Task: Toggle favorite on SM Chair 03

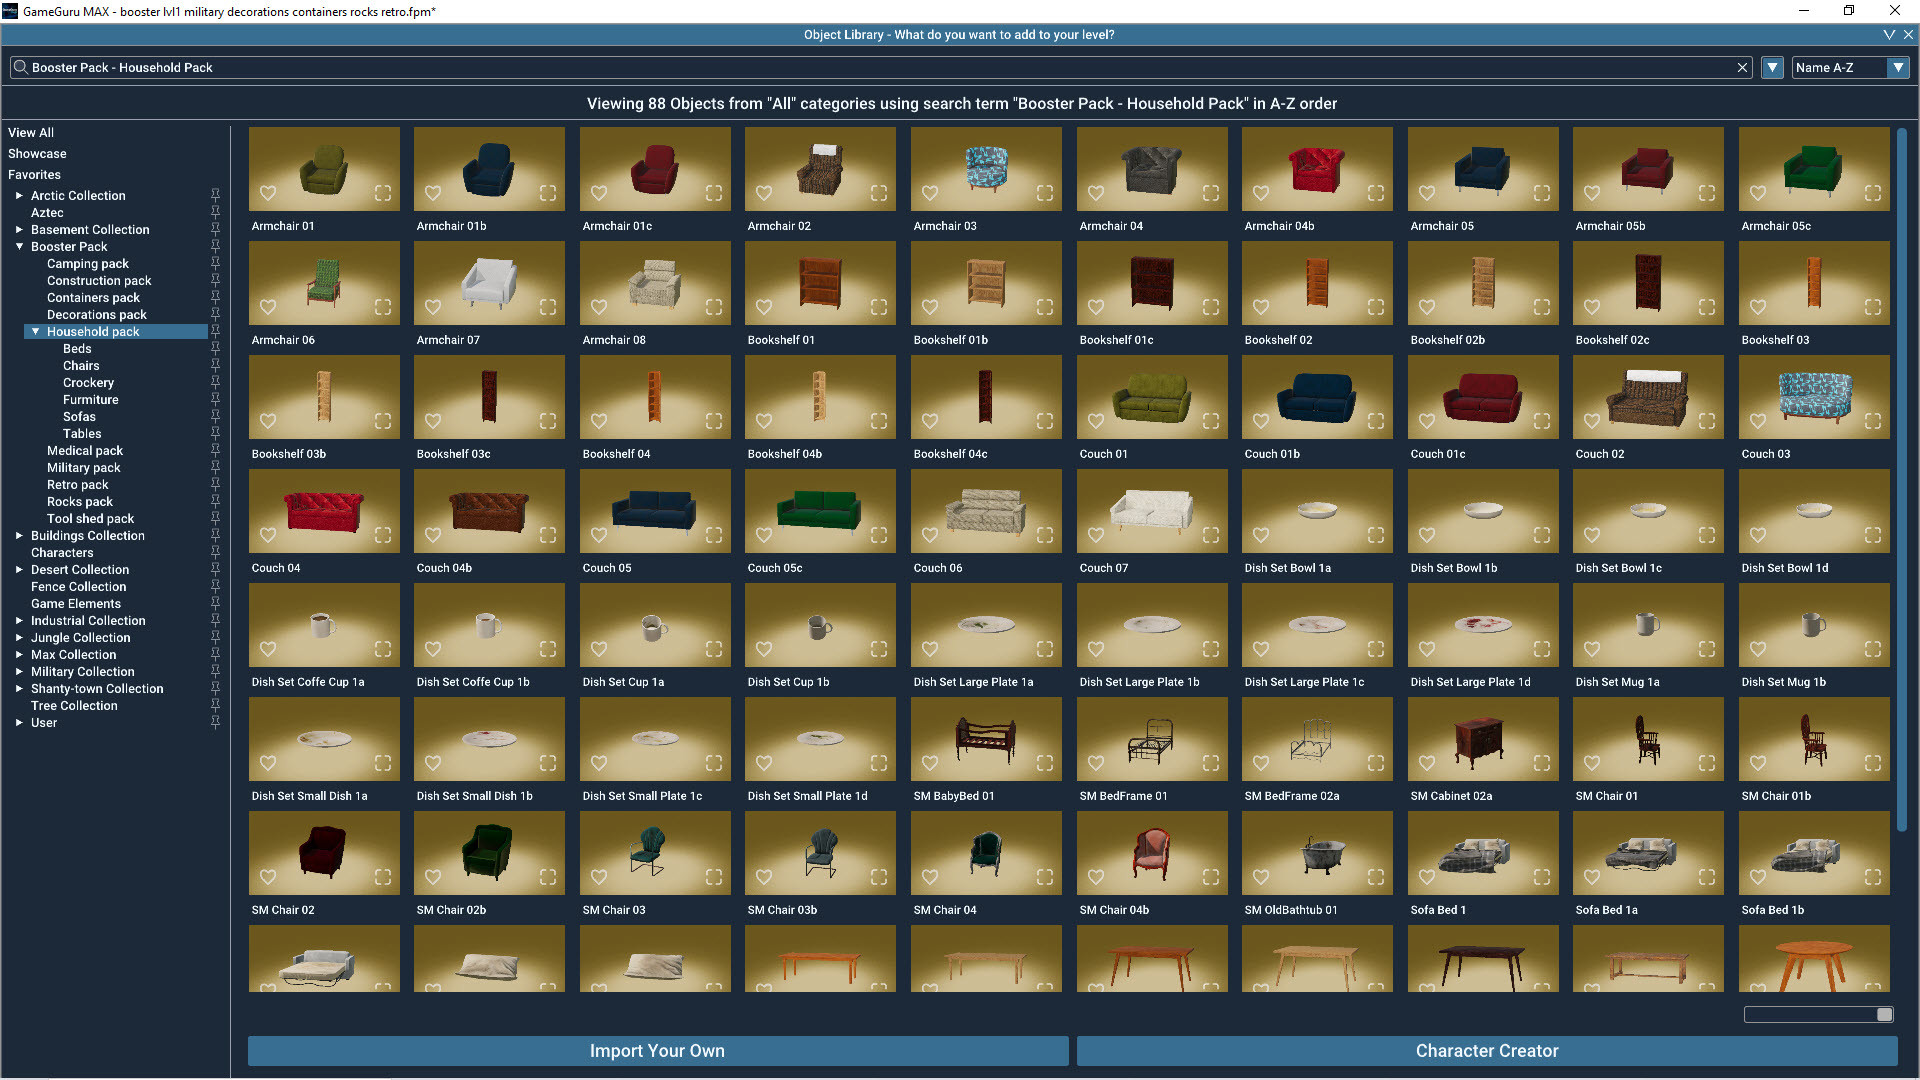Action: pos(598,877)
